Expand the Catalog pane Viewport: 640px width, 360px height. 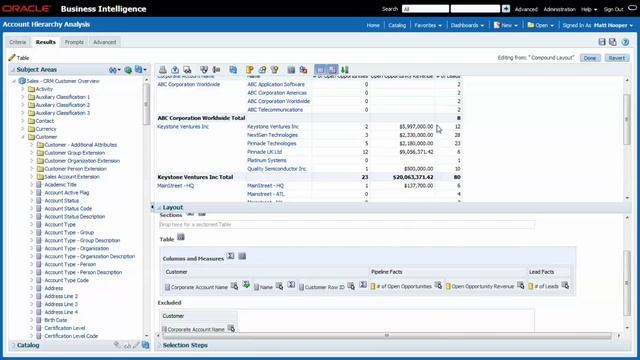pos(13,345)
